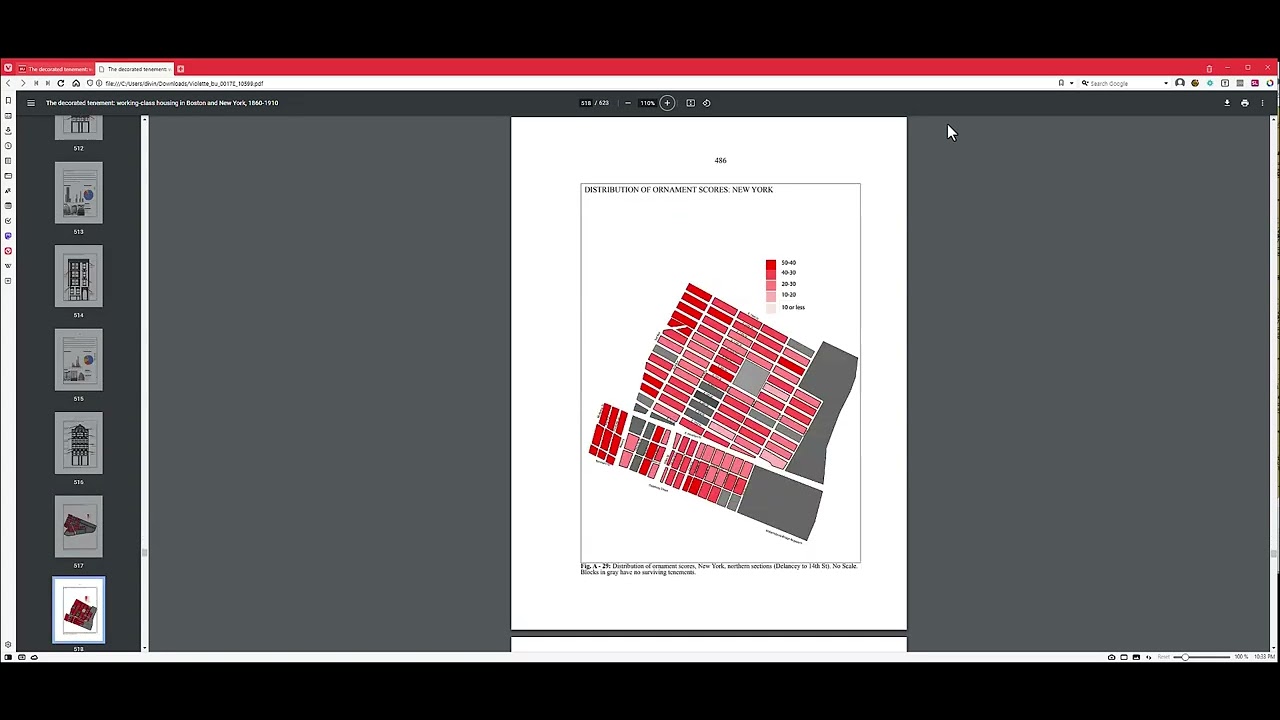The image size is (1280, 720).
Task: Open the History panel clock icon
Action: (8, 145)
